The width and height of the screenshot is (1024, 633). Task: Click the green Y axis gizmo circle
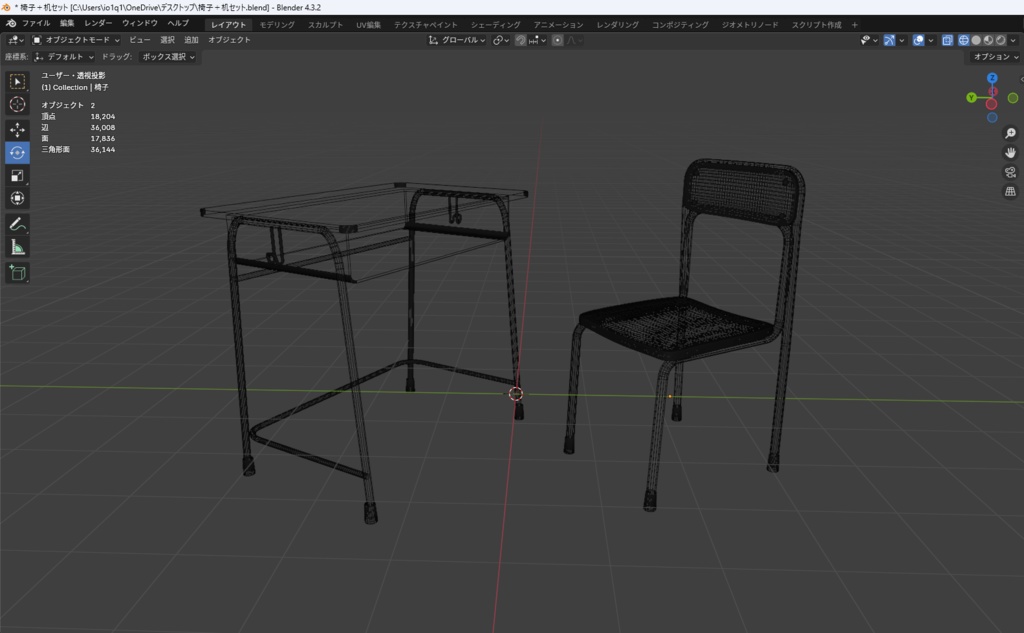tap(971, 98)
